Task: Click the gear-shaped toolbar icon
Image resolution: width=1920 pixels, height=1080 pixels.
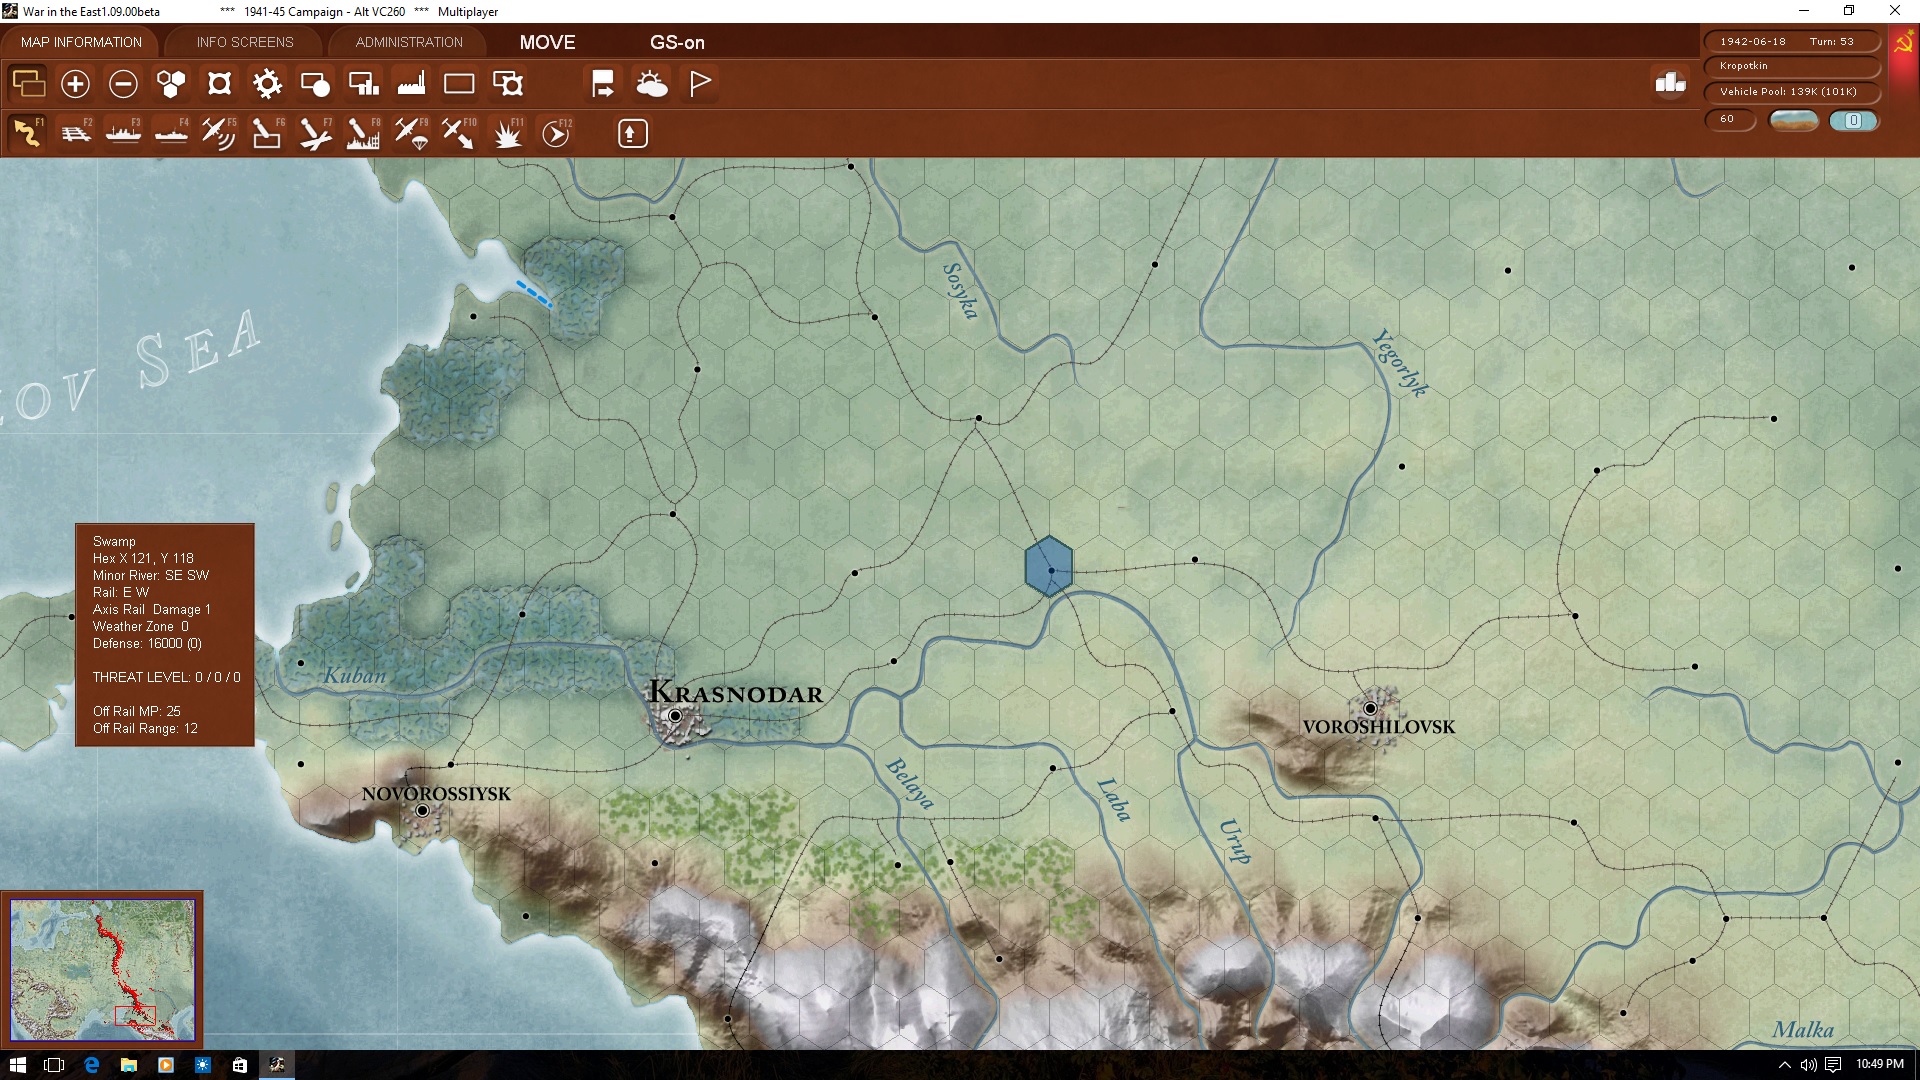Action: coord(267,84)
